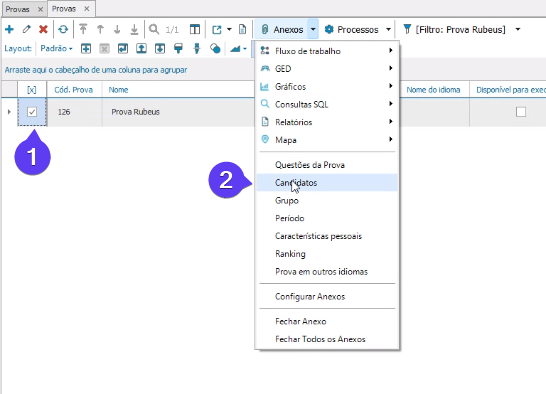Click the save layout icon
Screen dimensions: 546x394
[123, 48]
